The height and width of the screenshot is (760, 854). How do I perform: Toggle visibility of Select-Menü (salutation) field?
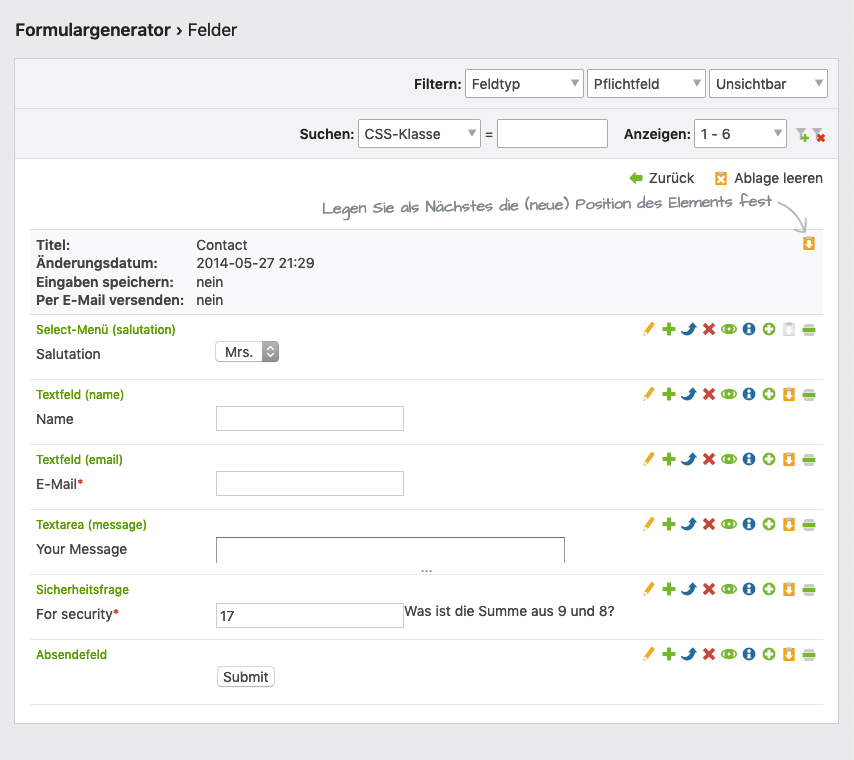[x=729, y=329]
